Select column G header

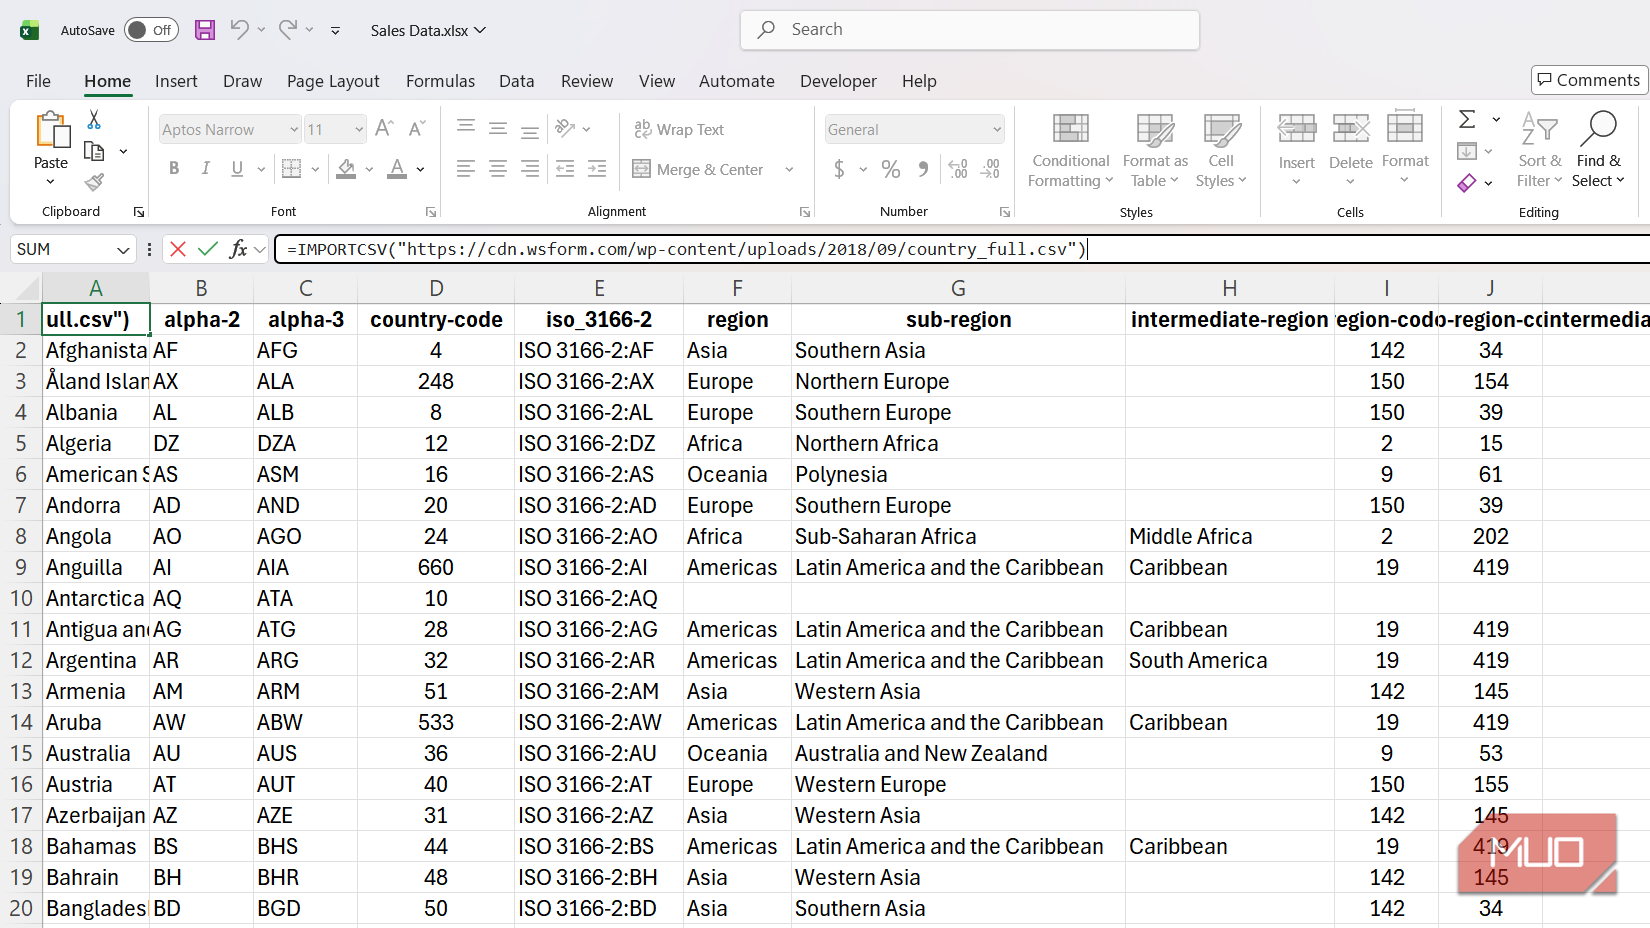click(x=958, y=288)
